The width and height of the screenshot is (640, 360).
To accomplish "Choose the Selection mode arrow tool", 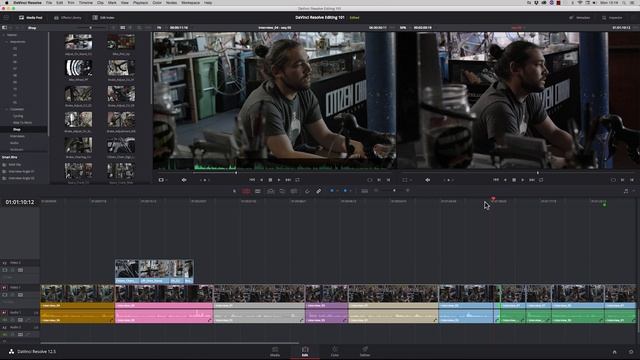I will point(234,191).
